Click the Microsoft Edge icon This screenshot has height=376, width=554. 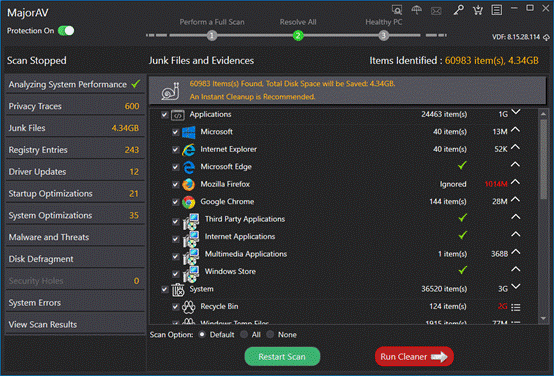click(189, 167)
